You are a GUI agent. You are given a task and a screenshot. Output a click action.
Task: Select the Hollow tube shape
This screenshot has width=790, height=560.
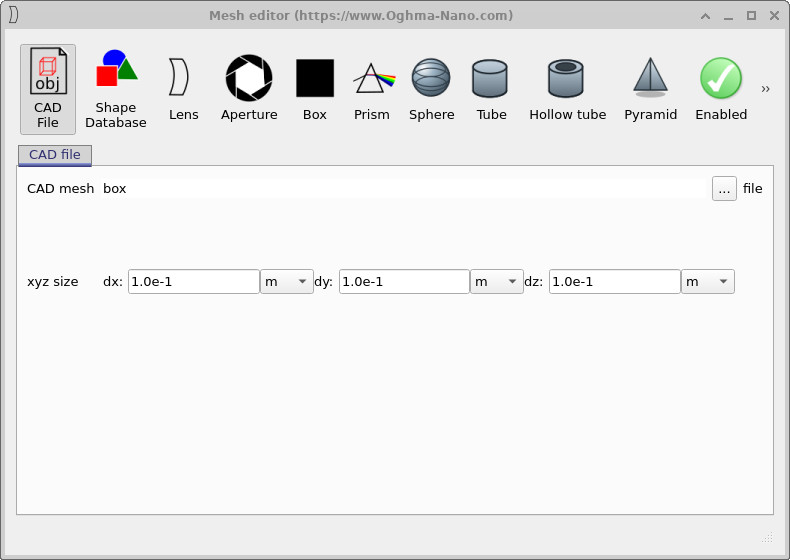click(567, 89)
